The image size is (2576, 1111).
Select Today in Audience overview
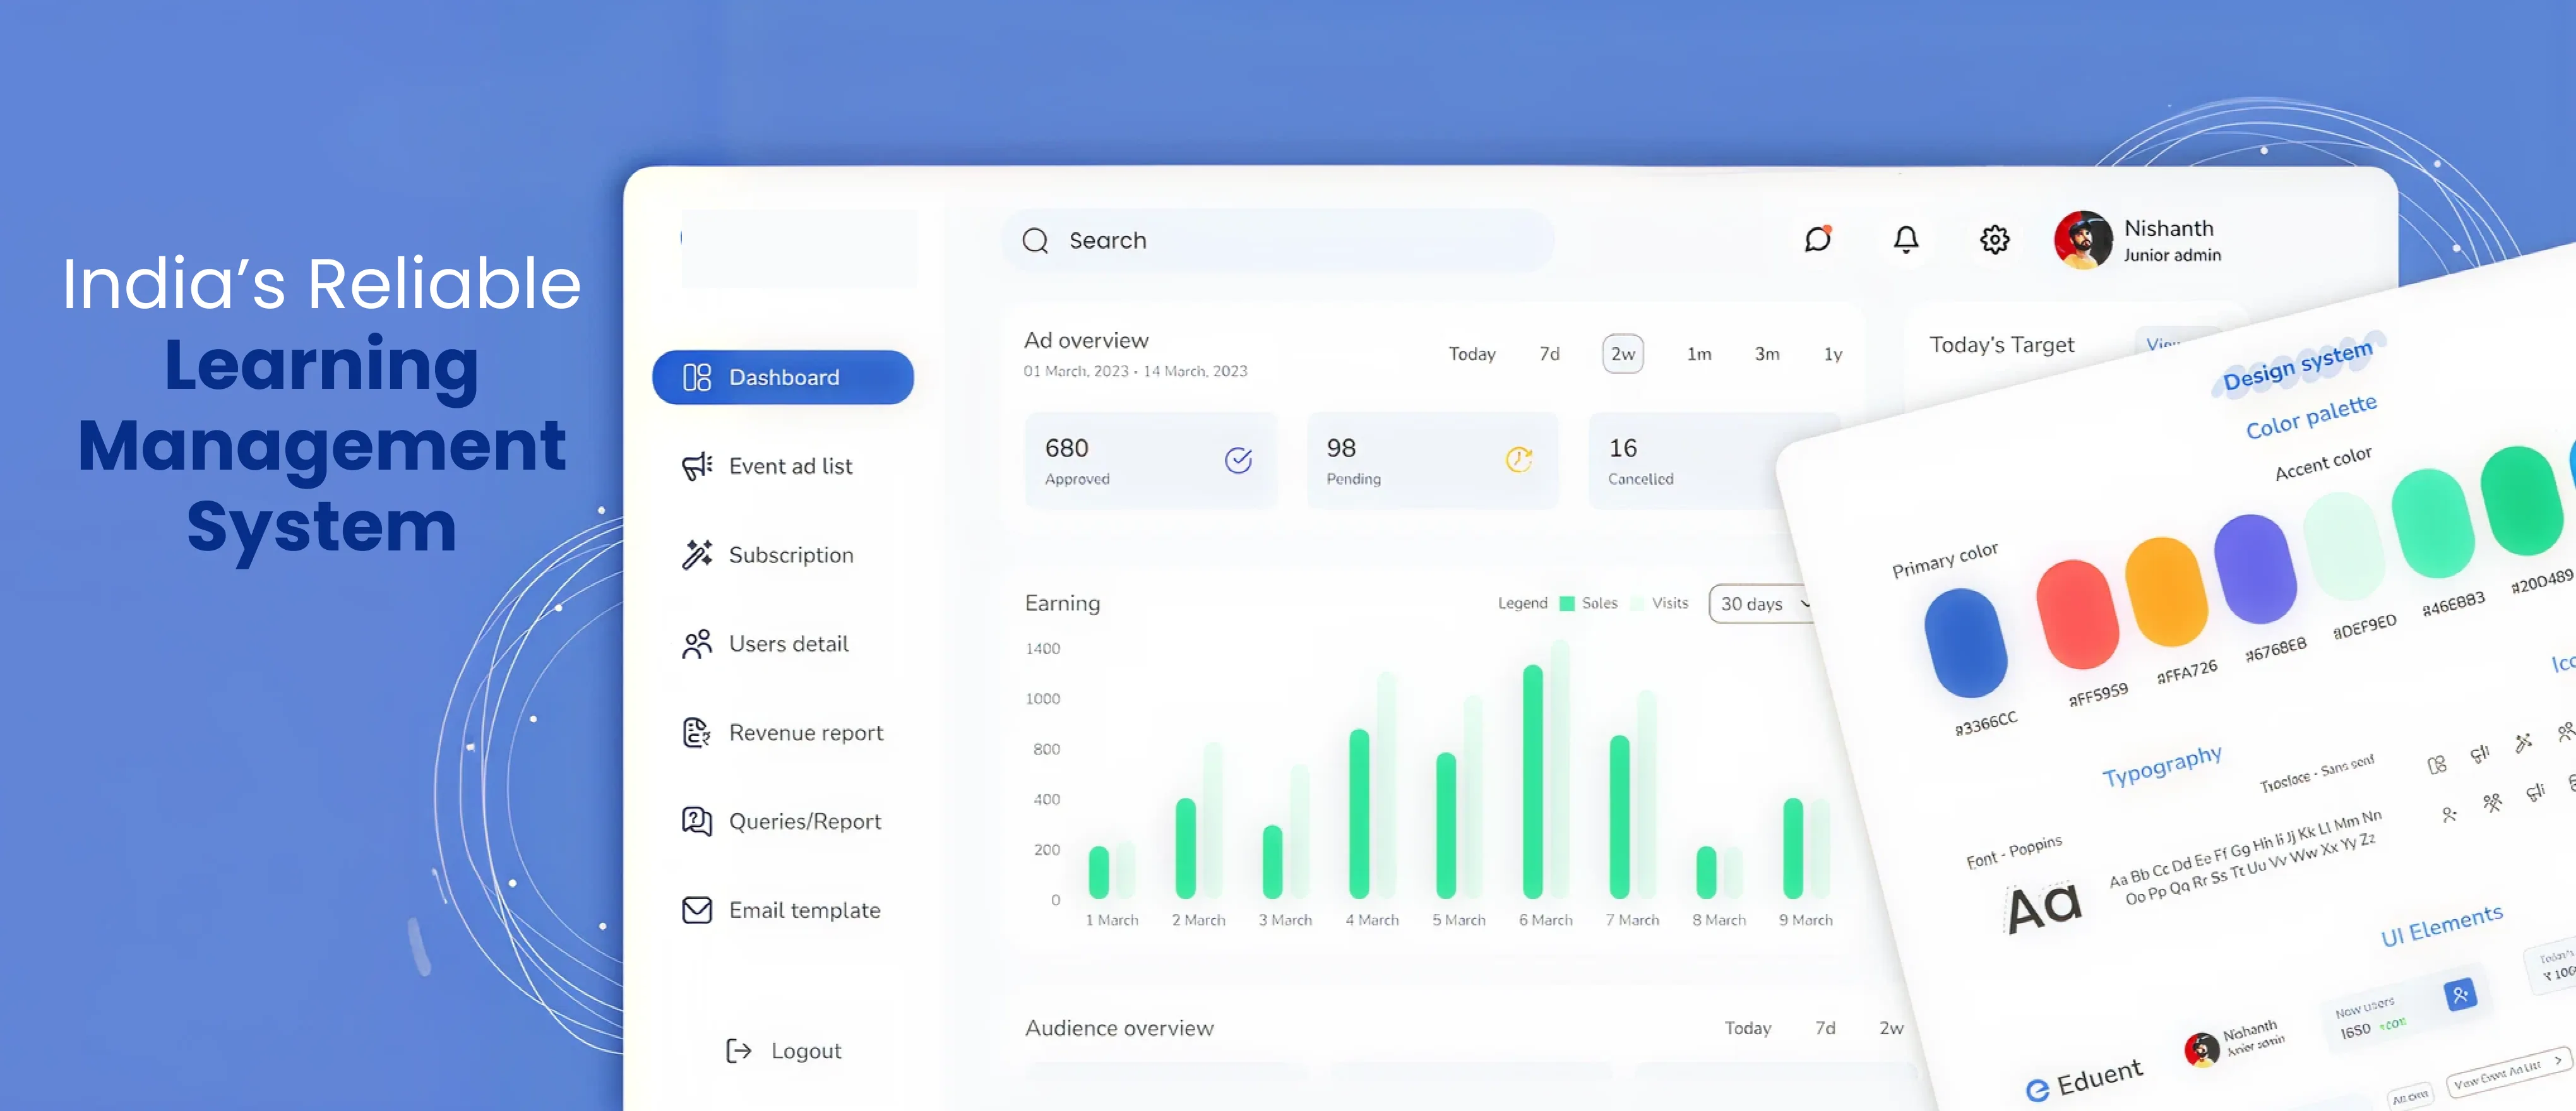[x=1747, y=1028]
